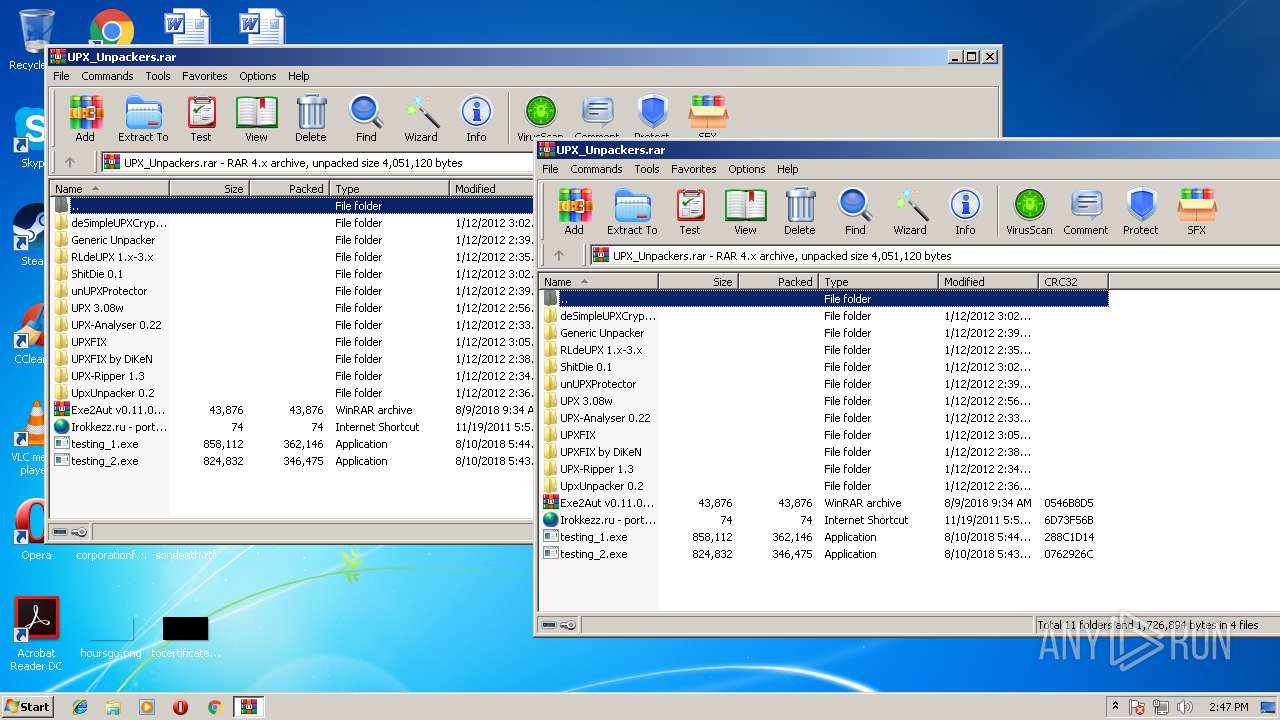Click Find icon in back WinRAR window
The width and height of the screenshot is (1280, 720).
tap(366, 119)
